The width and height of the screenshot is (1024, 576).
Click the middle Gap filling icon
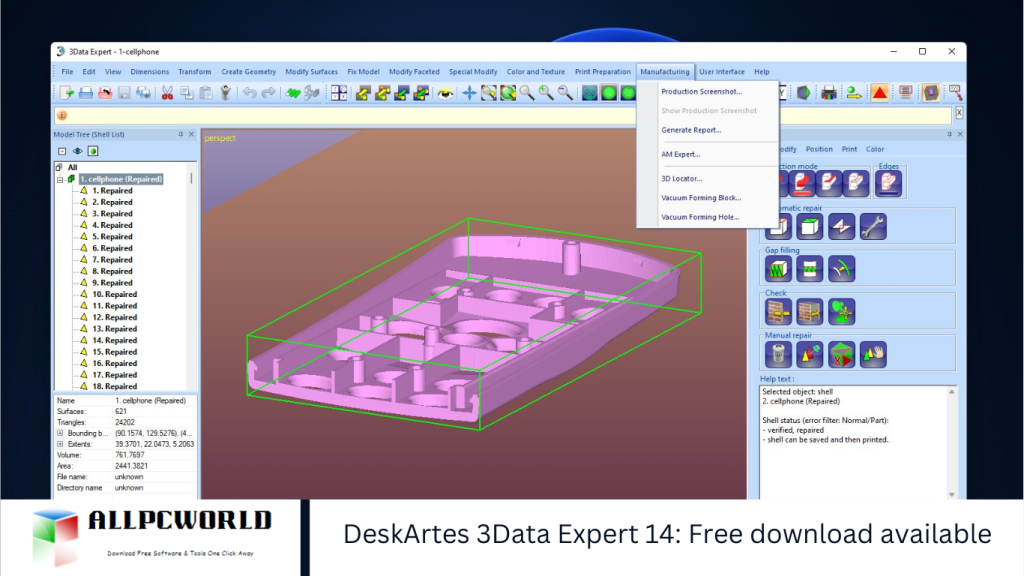click(x=810, y=269)
